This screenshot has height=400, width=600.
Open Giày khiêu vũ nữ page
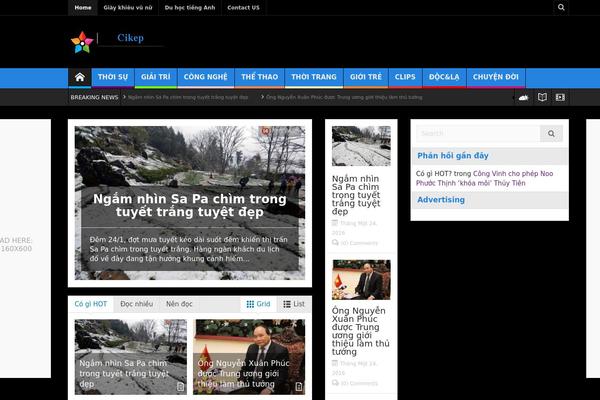point(128,7)
